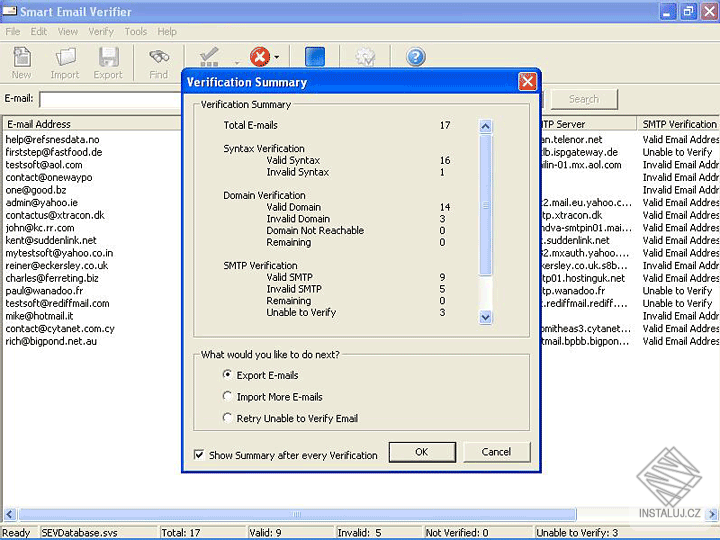Click horizontal scrollbar right arrow

pyautogui.click(x=712, y=514)
